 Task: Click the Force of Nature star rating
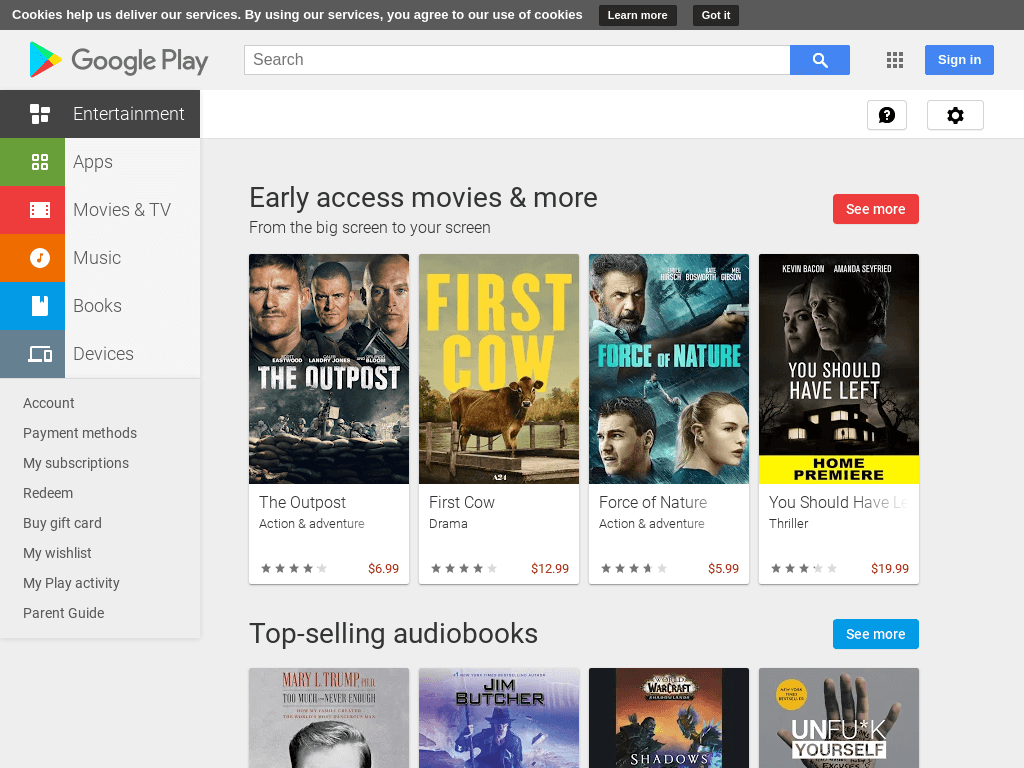633,569
